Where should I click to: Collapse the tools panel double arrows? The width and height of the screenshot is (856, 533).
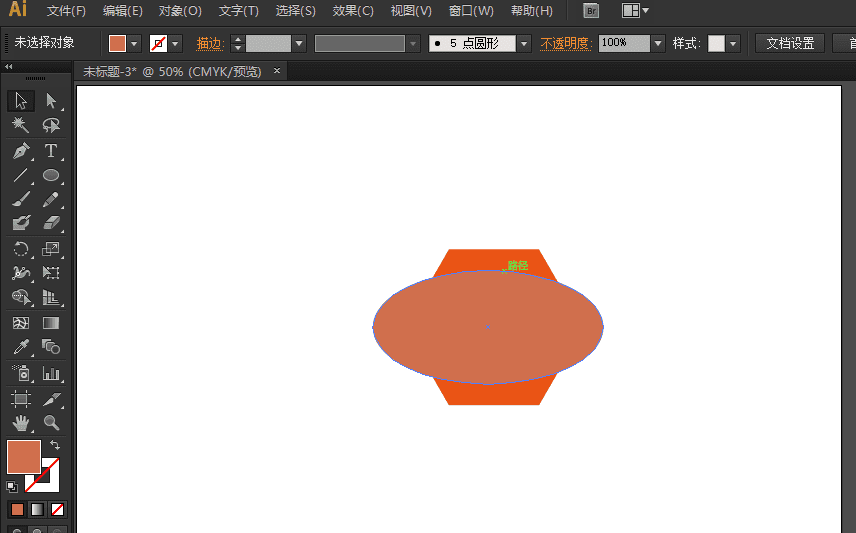click(x=8, y=67)
